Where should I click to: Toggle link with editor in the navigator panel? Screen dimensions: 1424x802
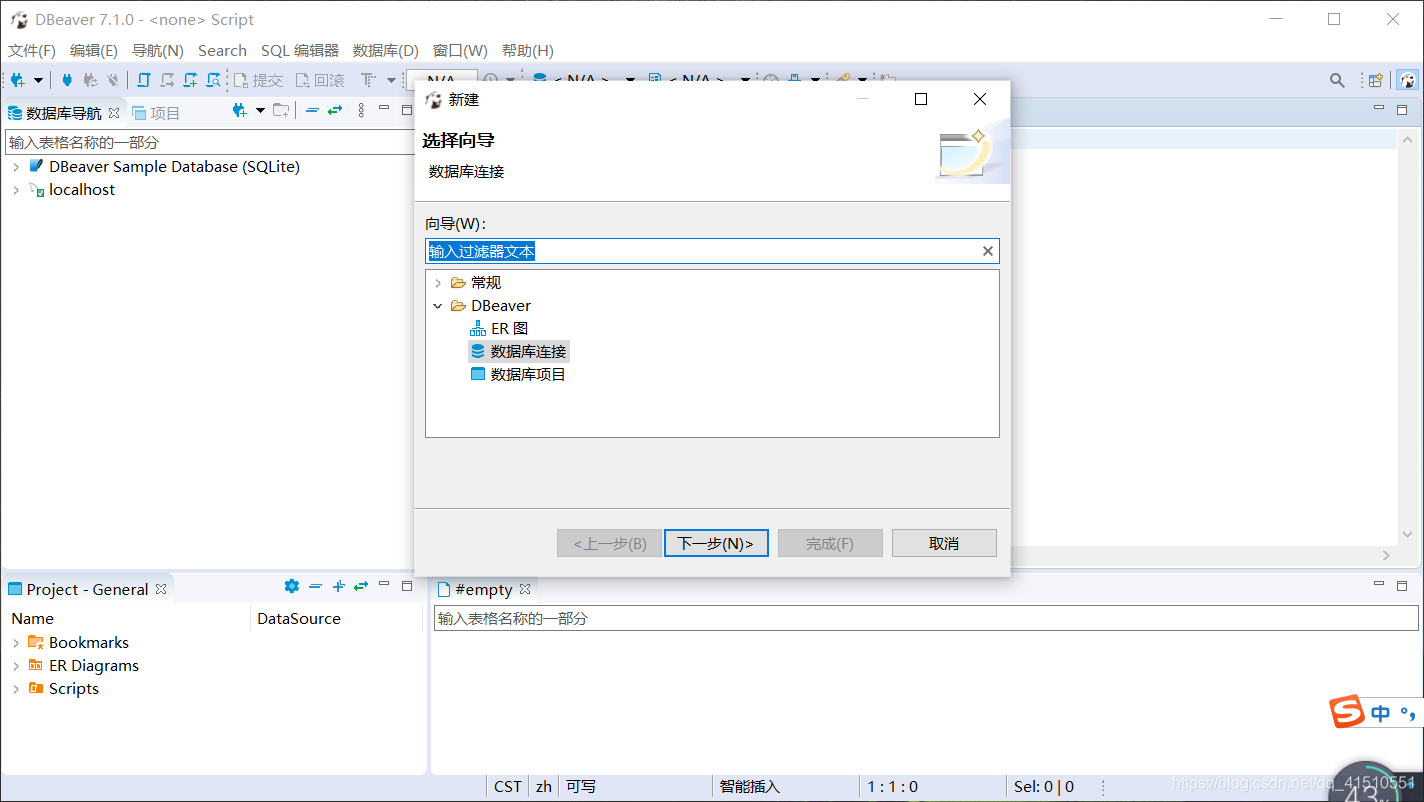pos(337,110)
